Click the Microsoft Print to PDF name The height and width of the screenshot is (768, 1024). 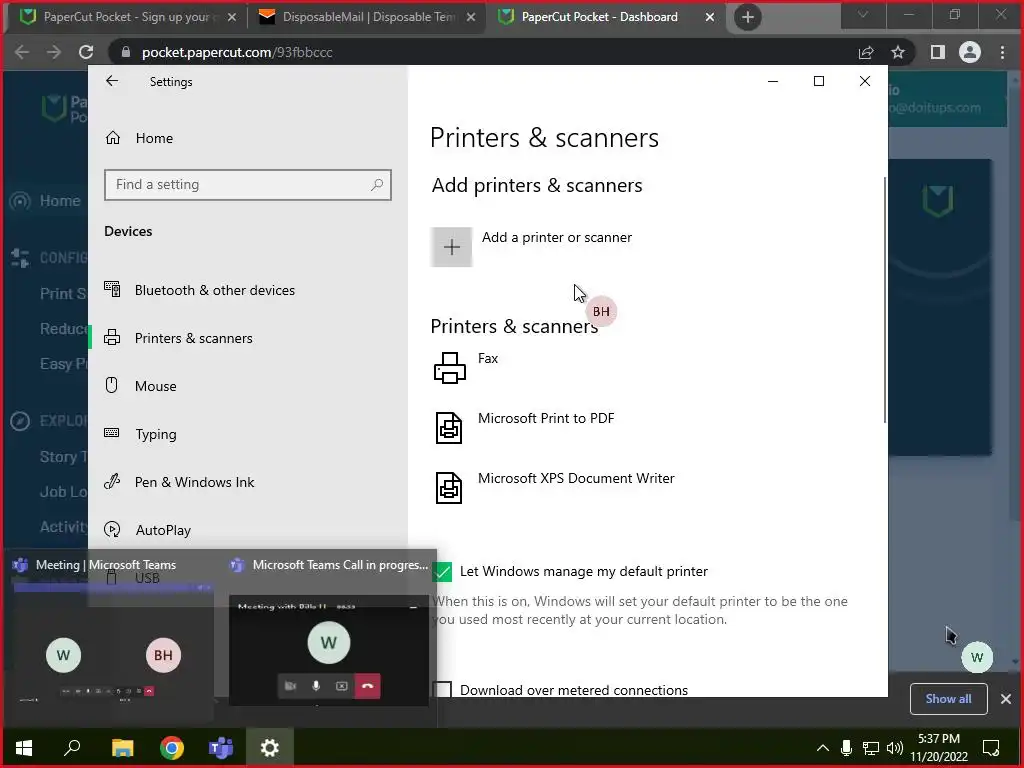coord(546,418)
